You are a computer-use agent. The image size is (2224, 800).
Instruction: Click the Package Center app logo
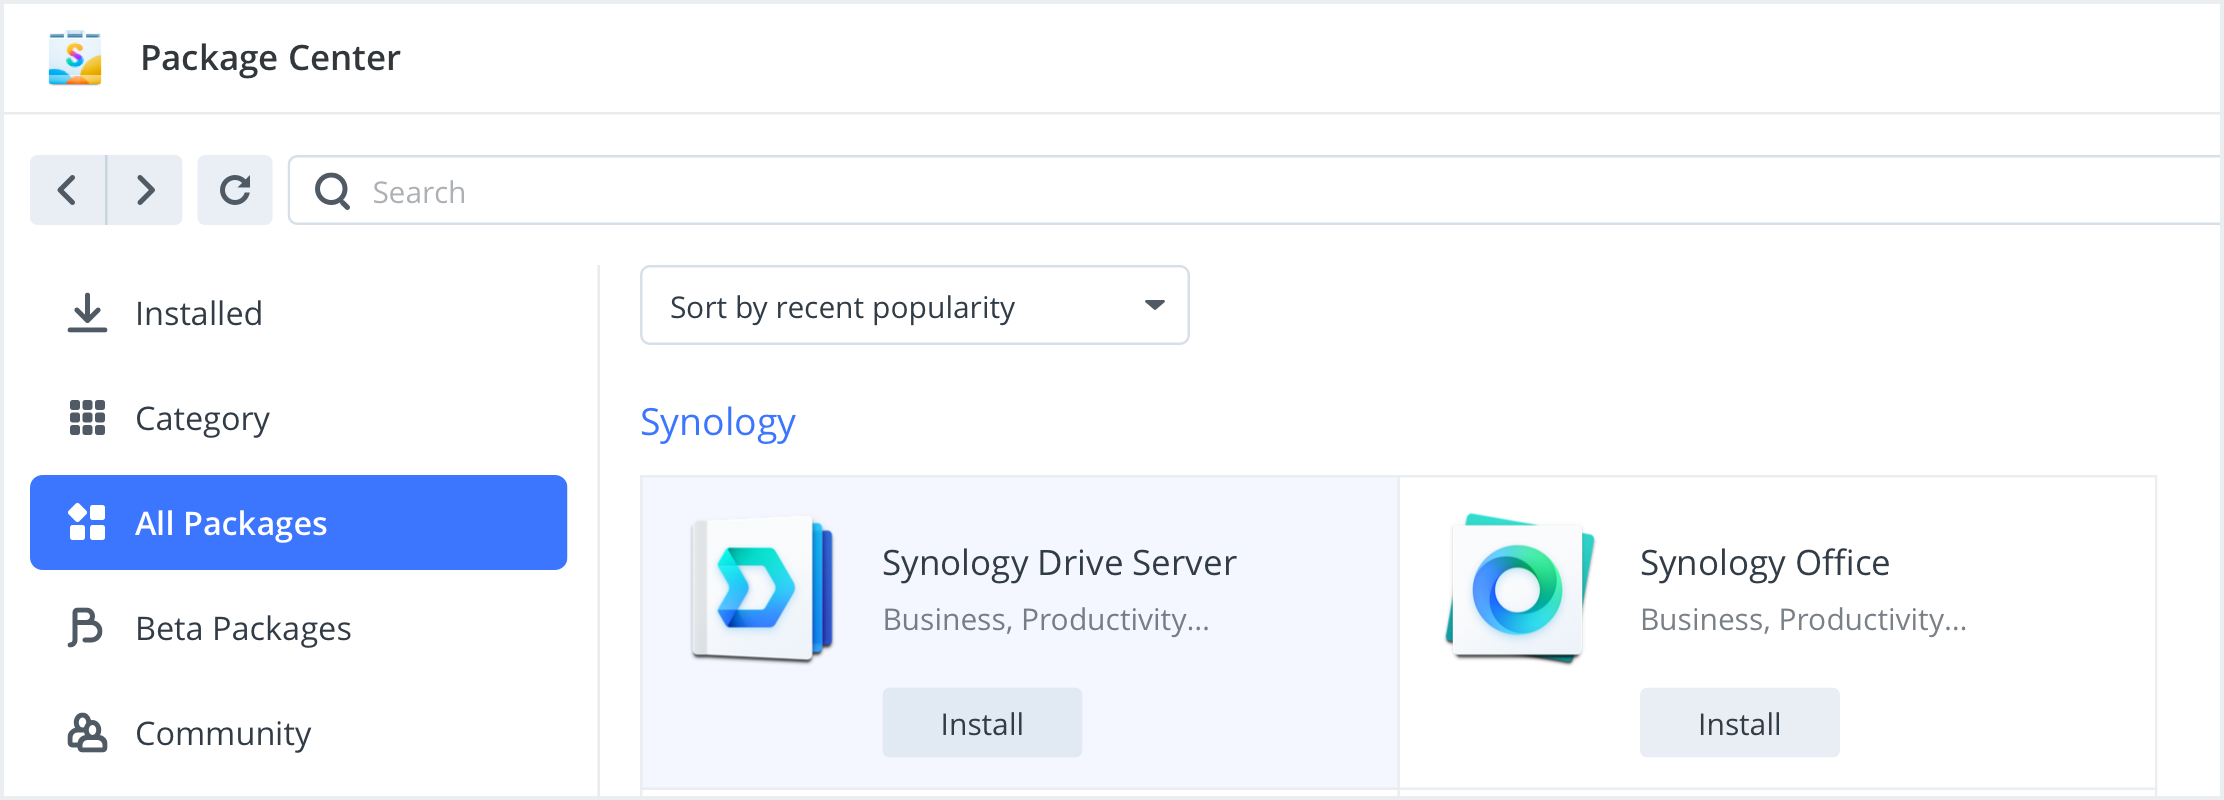(x=75, y=58)
